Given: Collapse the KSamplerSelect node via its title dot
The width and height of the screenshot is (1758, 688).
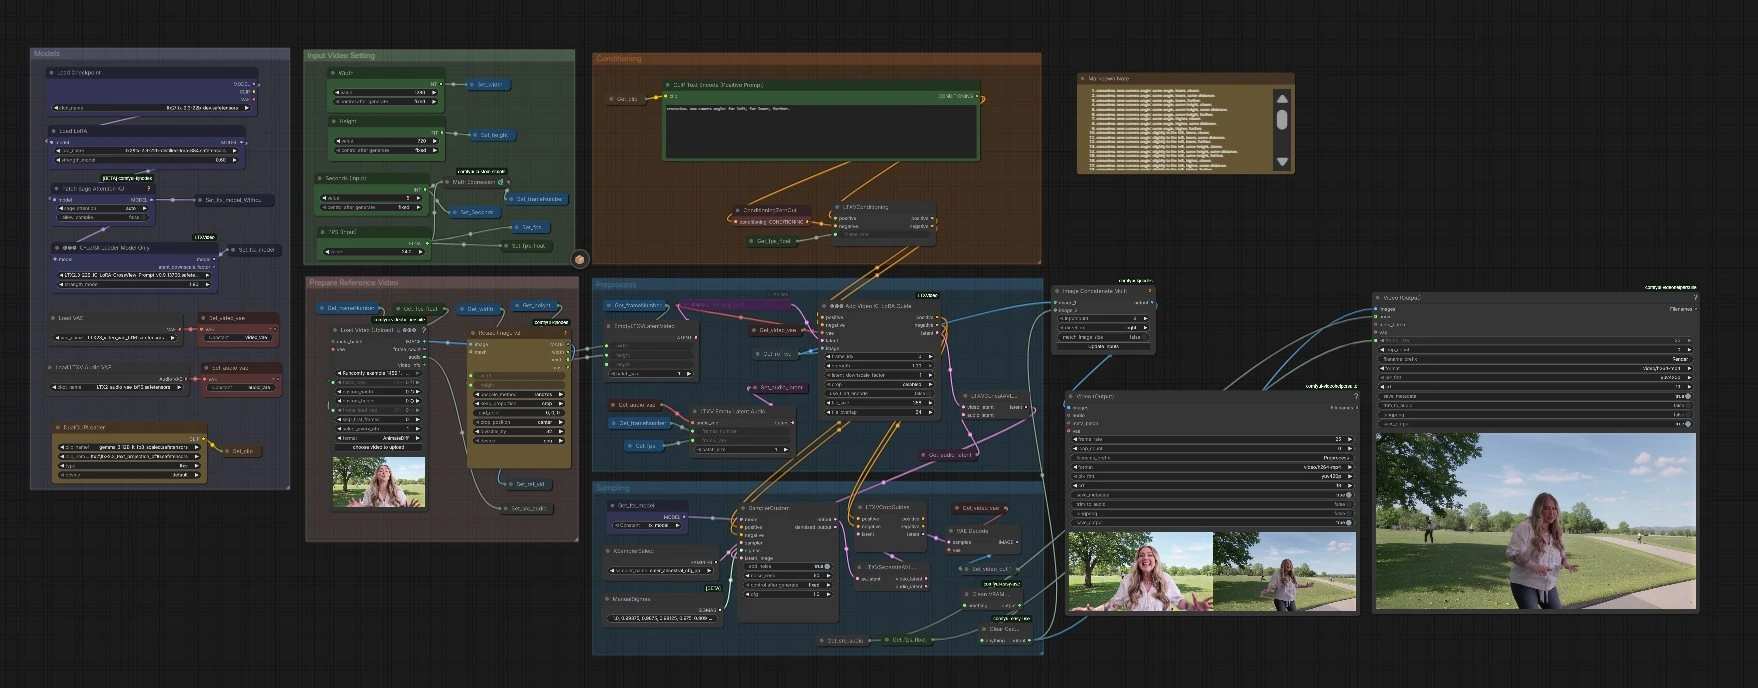Looking at the screenshot, I should [607, 551].
